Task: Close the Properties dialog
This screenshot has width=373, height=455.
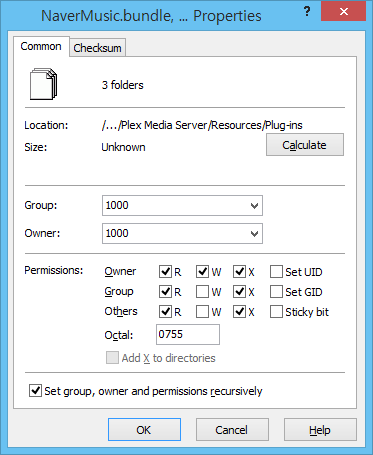Action: (343, 11)
